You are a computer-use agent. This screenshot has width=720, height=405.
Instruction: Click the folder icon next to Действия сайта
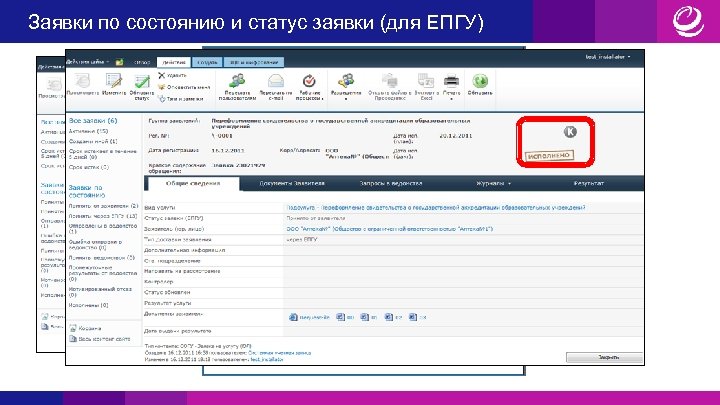click(119, 62)
